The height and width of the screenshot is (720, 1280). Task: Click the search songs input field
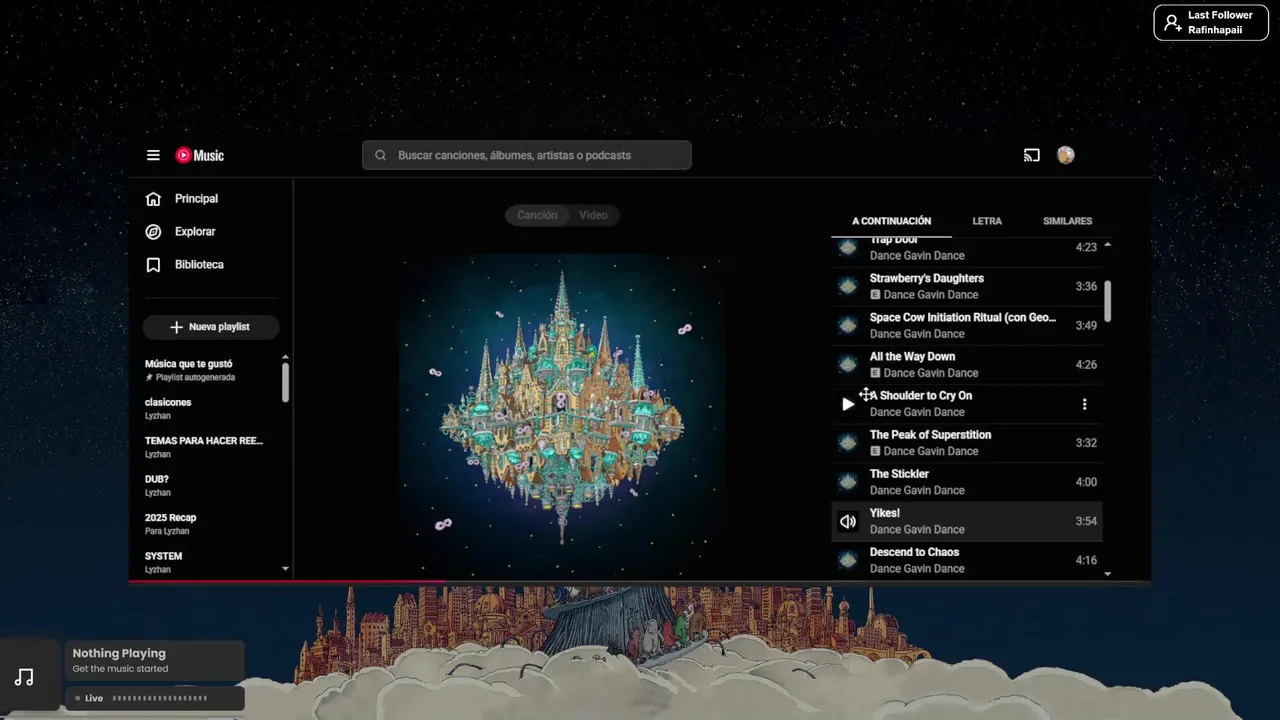(x=527, y=155)
